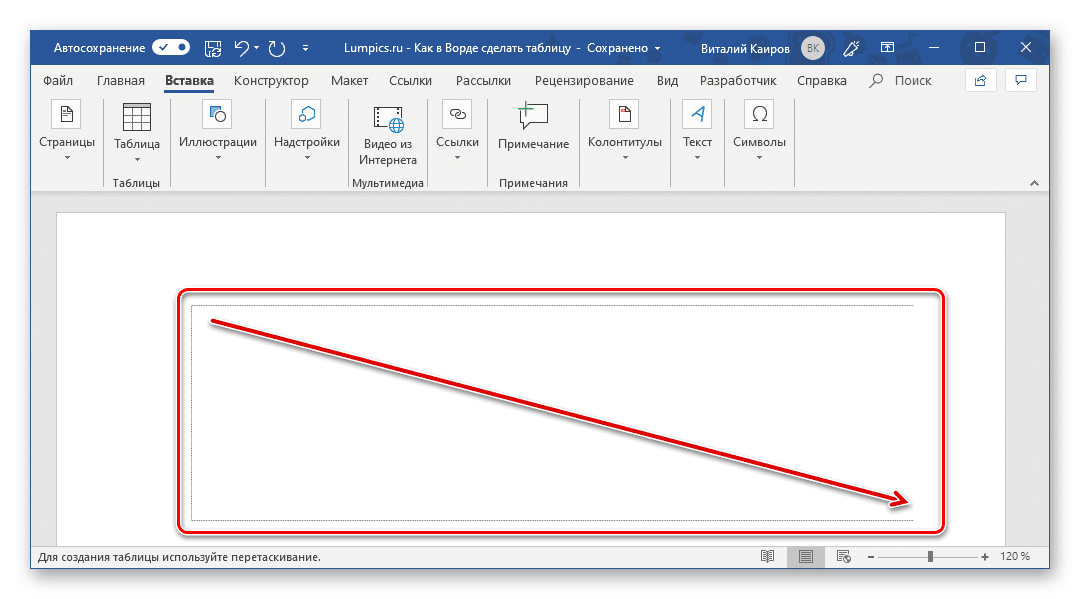Switch to Read Mode view icon
Image resolution: width=1080 pixels, height=599 pixels.
[x=767, y=556]
